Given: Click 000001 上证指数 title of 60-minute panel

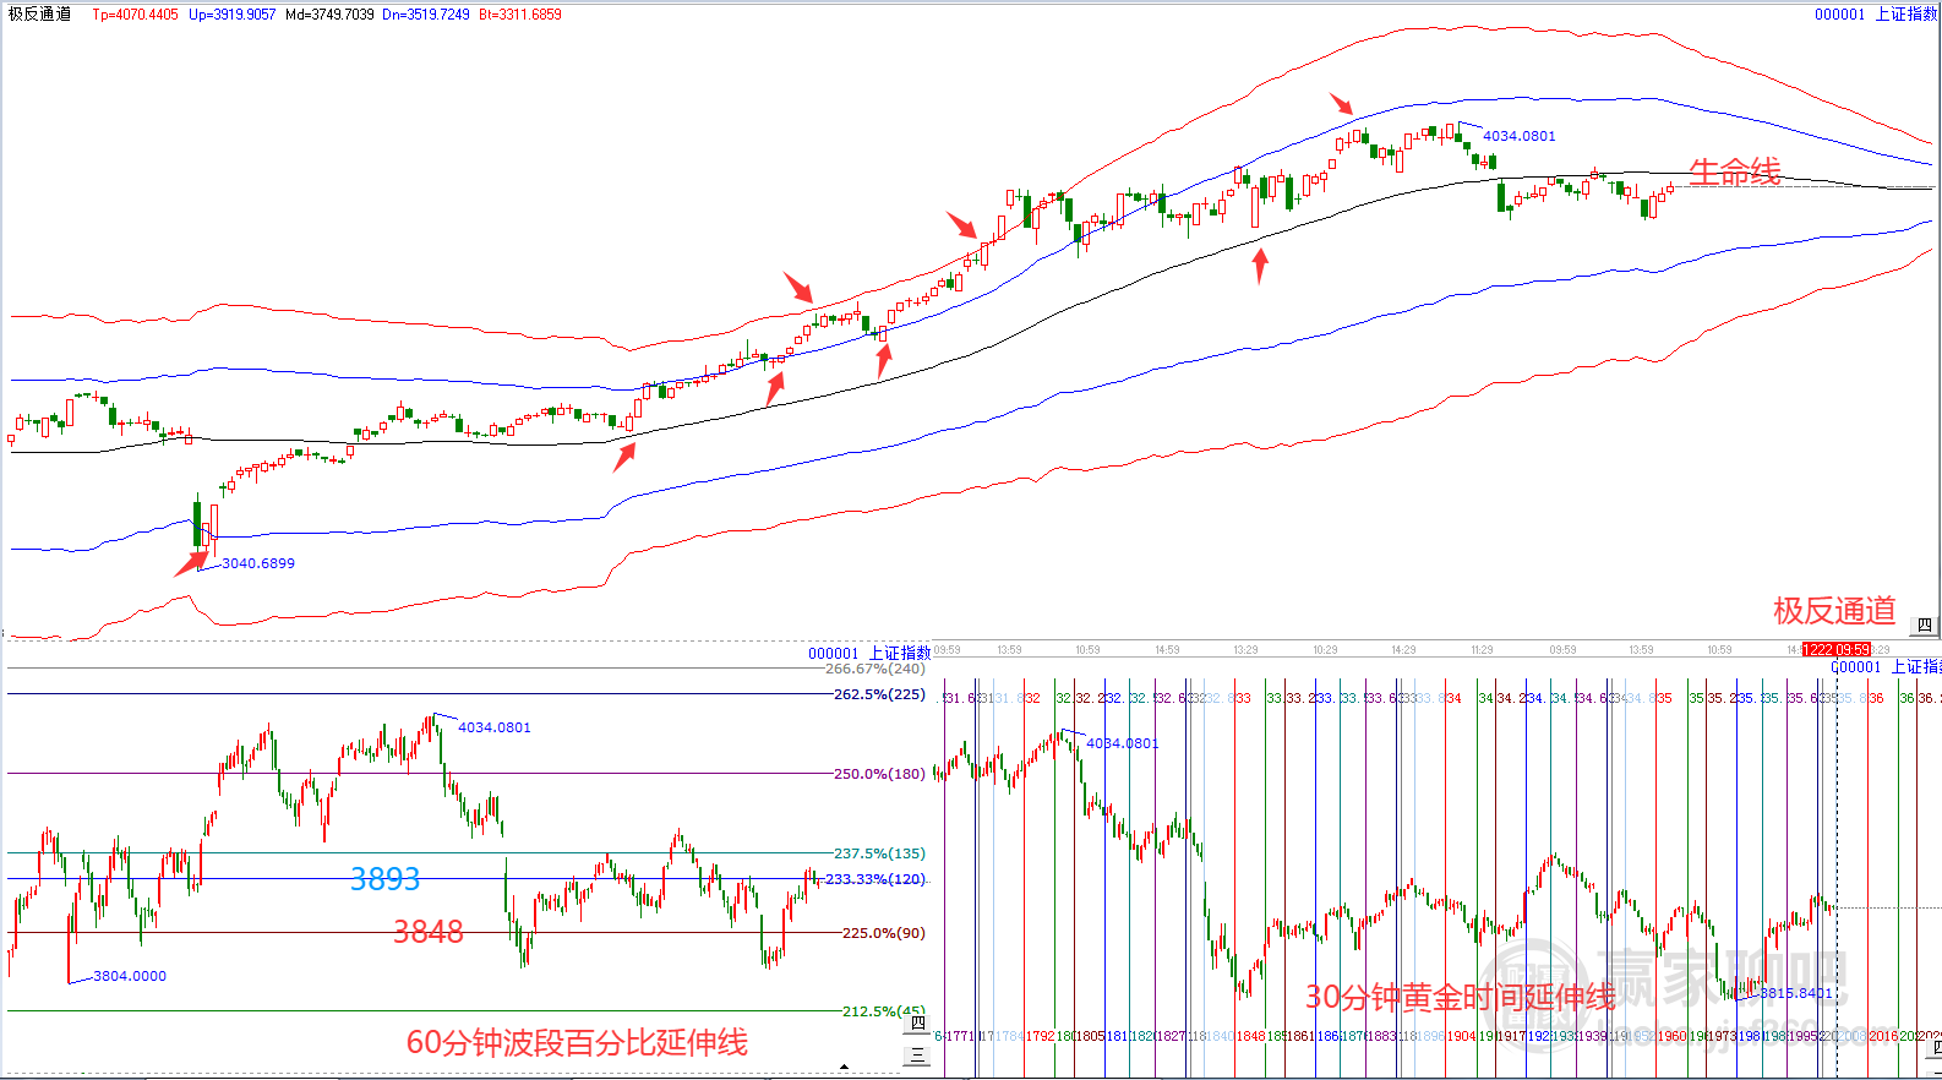Looking at the screenshot, I should (868, 653).
